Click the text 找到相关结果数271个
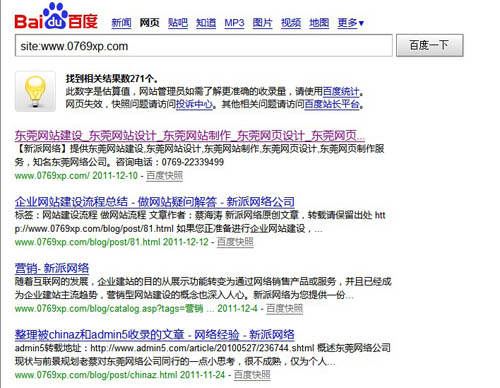The image size is (500, 388). pos(111,79)
